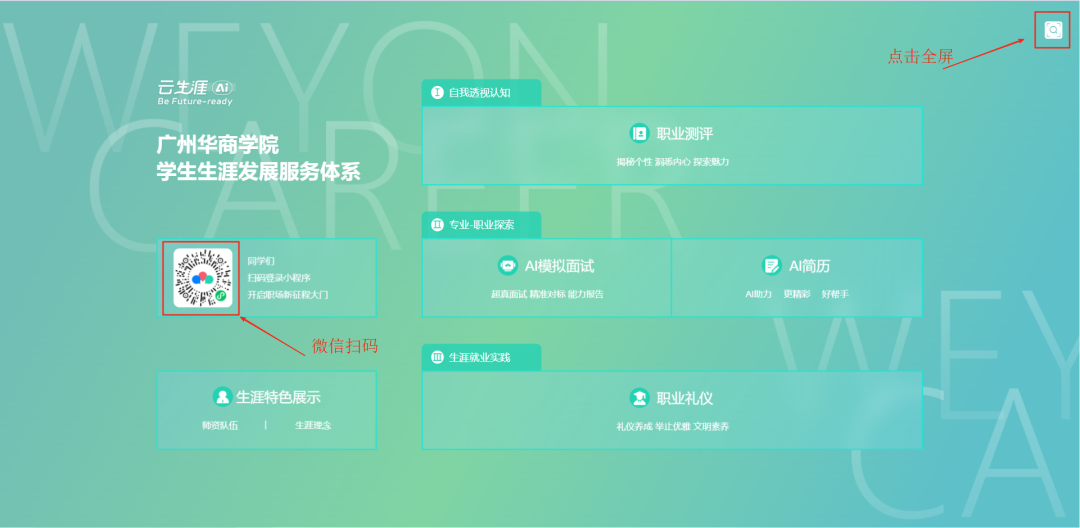Open the AI模拟面试 card
Viewport: 1080px width, 528px height.
point(546,277)
